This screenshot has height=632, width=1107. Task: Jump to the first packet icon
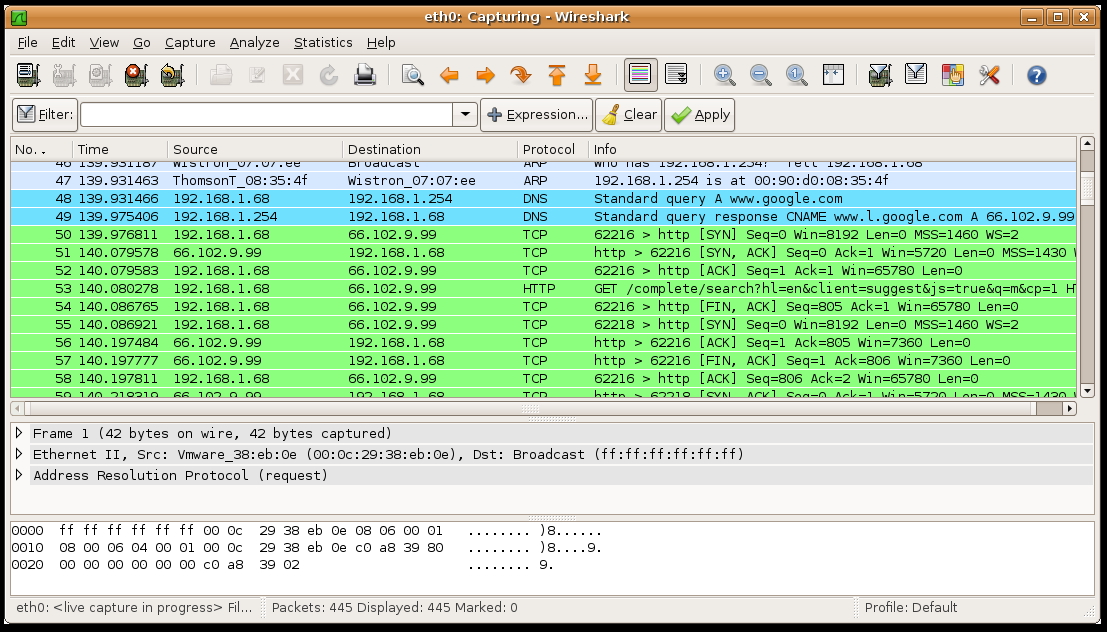pyautogui.click(x=557, y=75)
